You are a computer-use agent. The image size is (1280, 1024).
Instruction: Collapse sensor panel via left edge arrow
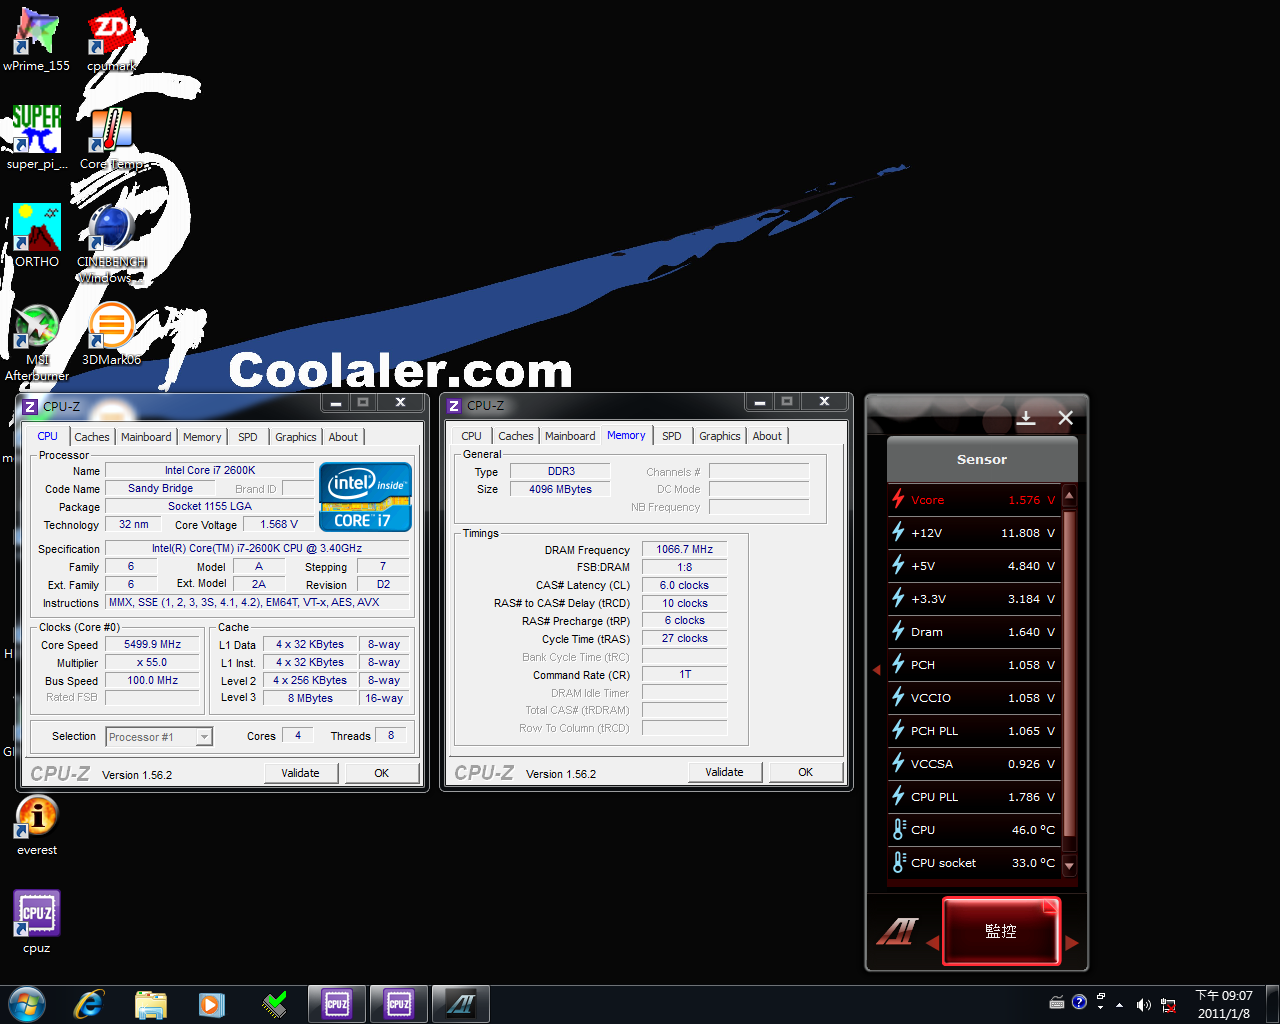tap(876, 669)
